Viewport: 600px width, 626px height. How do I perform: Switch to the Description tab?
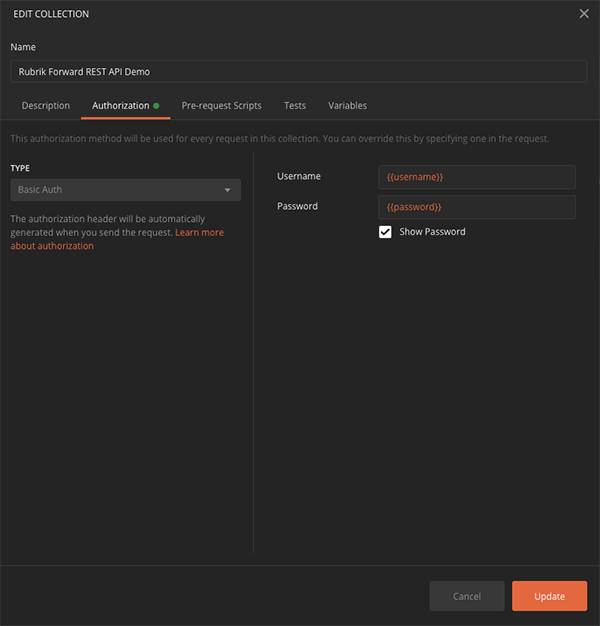pyautogui.click(x=46, y=105)
